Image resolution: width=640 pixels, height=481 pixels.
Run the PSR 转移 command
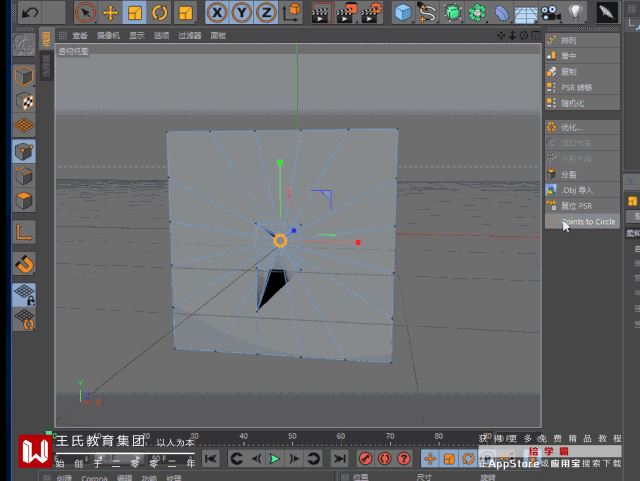tap(582, 87)
